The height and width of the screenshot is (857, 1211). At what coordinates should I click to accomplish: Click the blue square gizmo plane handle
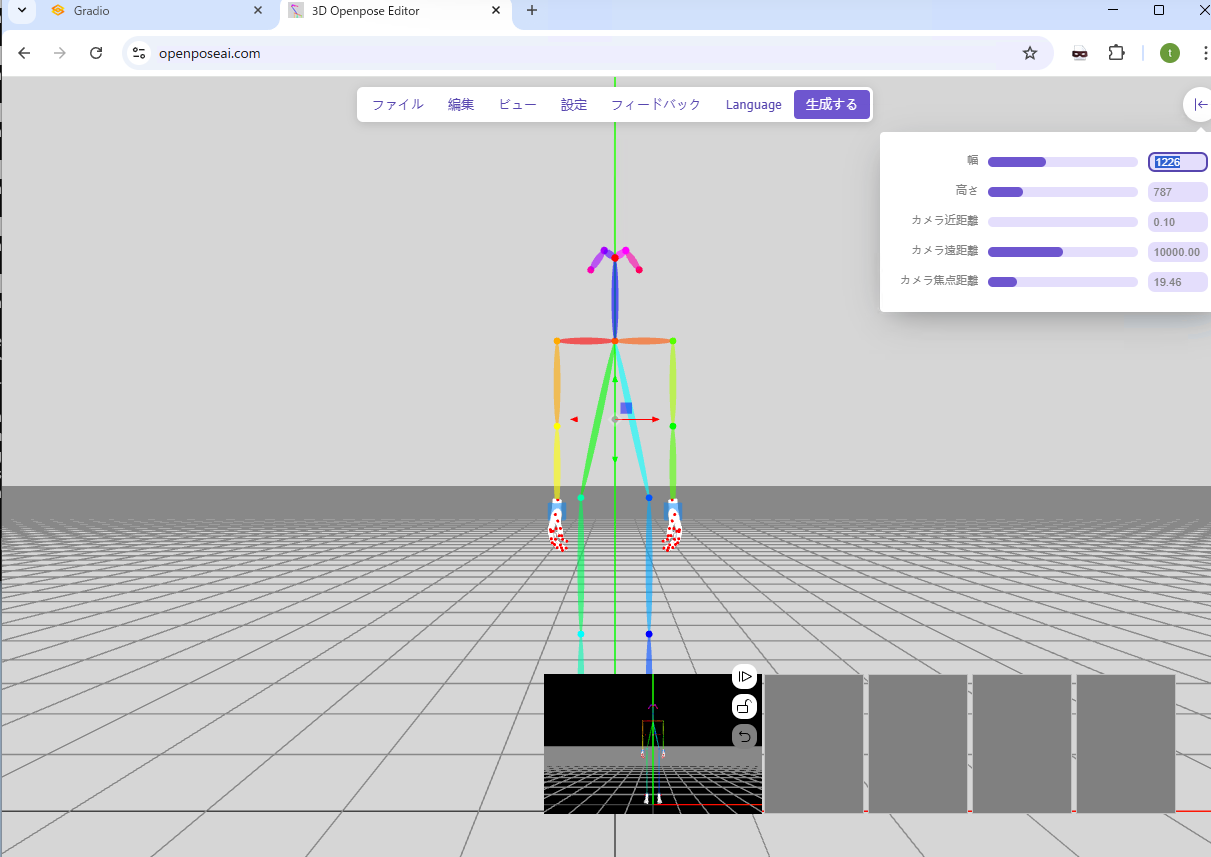pos(626,408)
